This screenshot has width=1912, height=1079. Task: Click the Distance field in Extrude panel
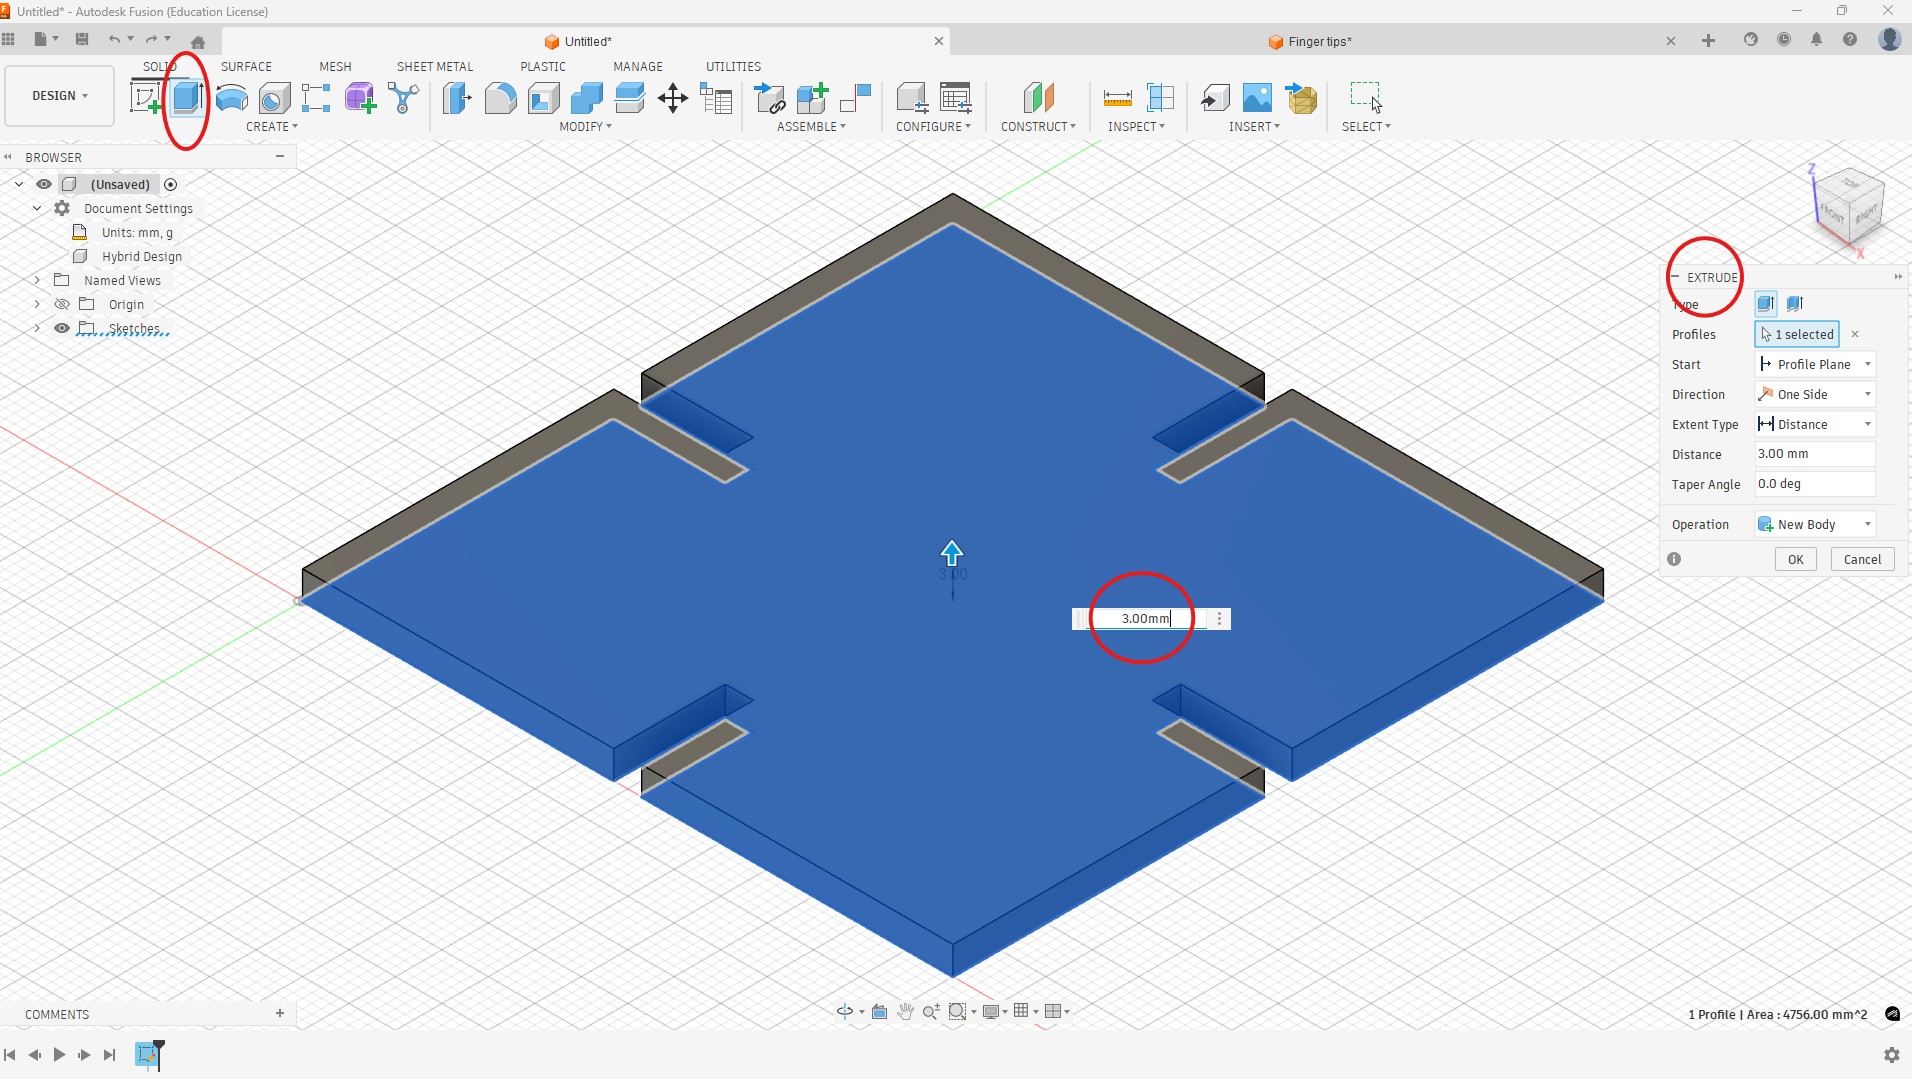(x=1815, y=453)
